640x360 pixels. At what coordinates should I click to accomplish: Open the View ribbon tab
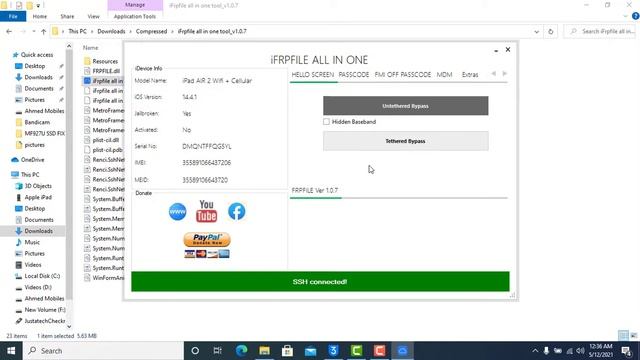pyautogui.click(x=93, y=16)
